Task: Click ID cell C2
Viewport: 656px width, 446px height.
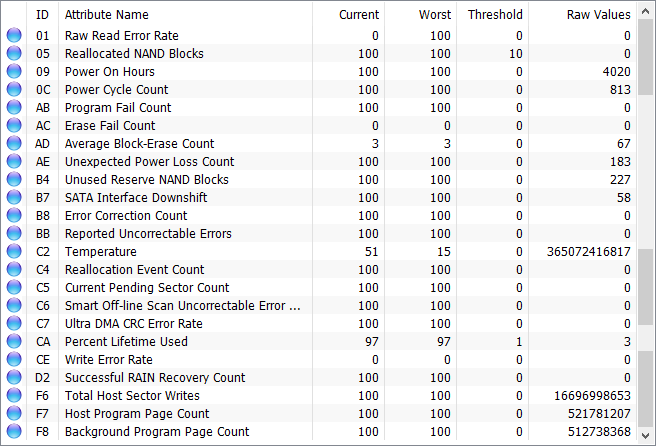Action: pos(43,251)
